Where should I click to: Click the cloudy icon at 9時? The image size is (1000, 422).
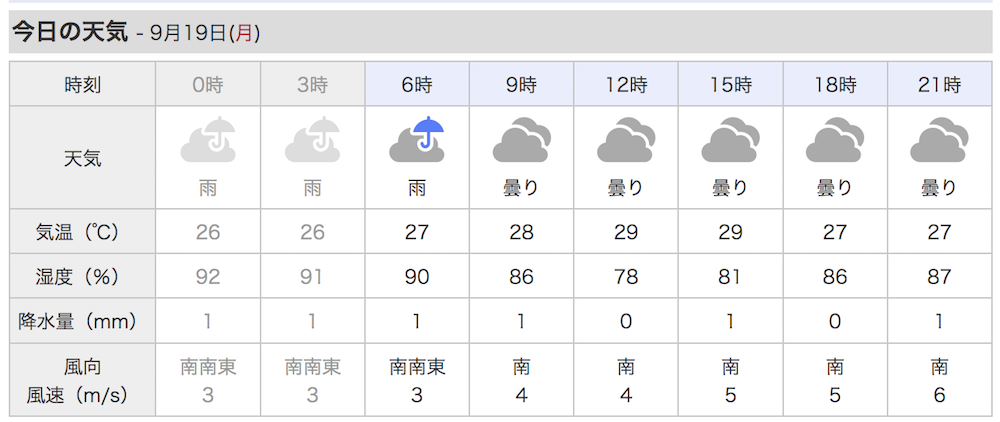[522, 140]
